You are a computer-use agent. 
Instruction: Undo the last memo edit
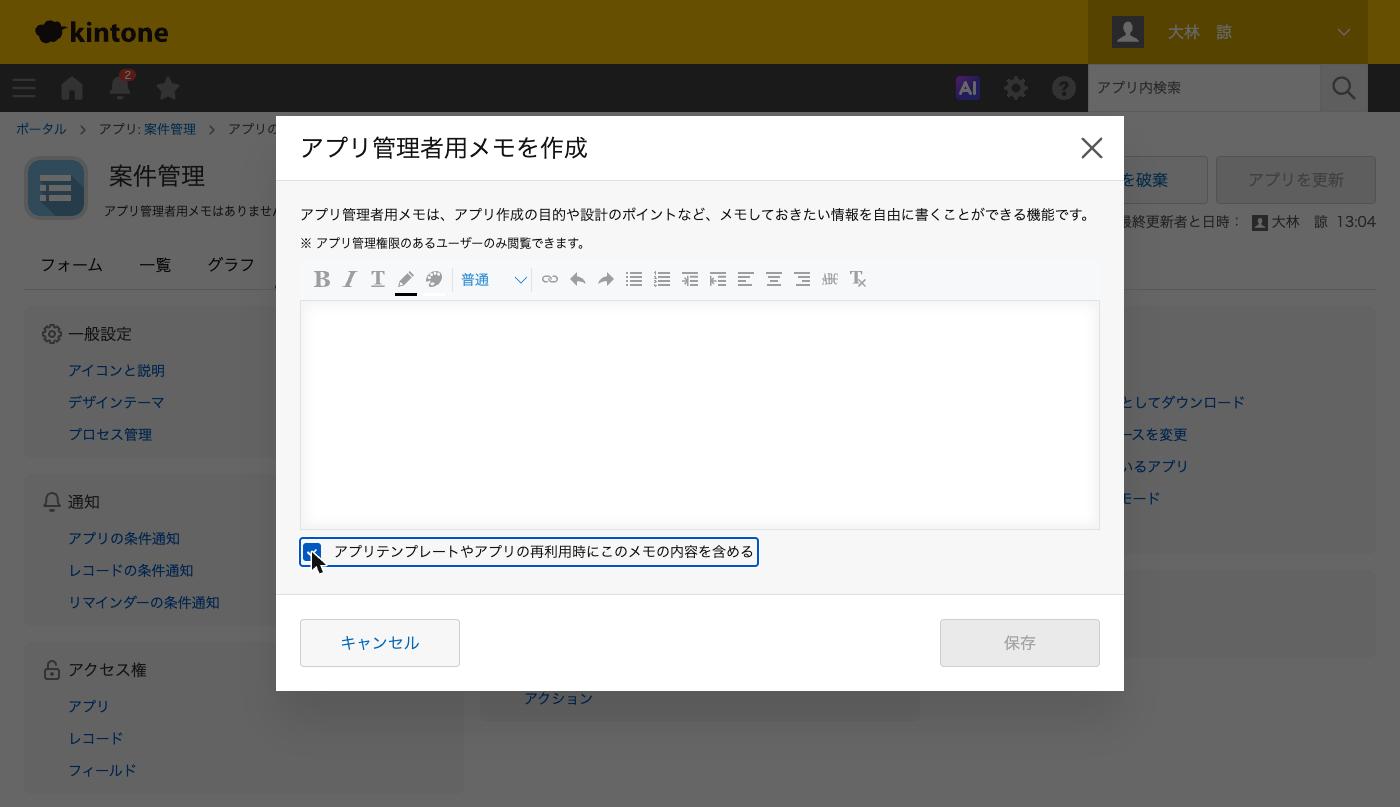coord(578,280)
